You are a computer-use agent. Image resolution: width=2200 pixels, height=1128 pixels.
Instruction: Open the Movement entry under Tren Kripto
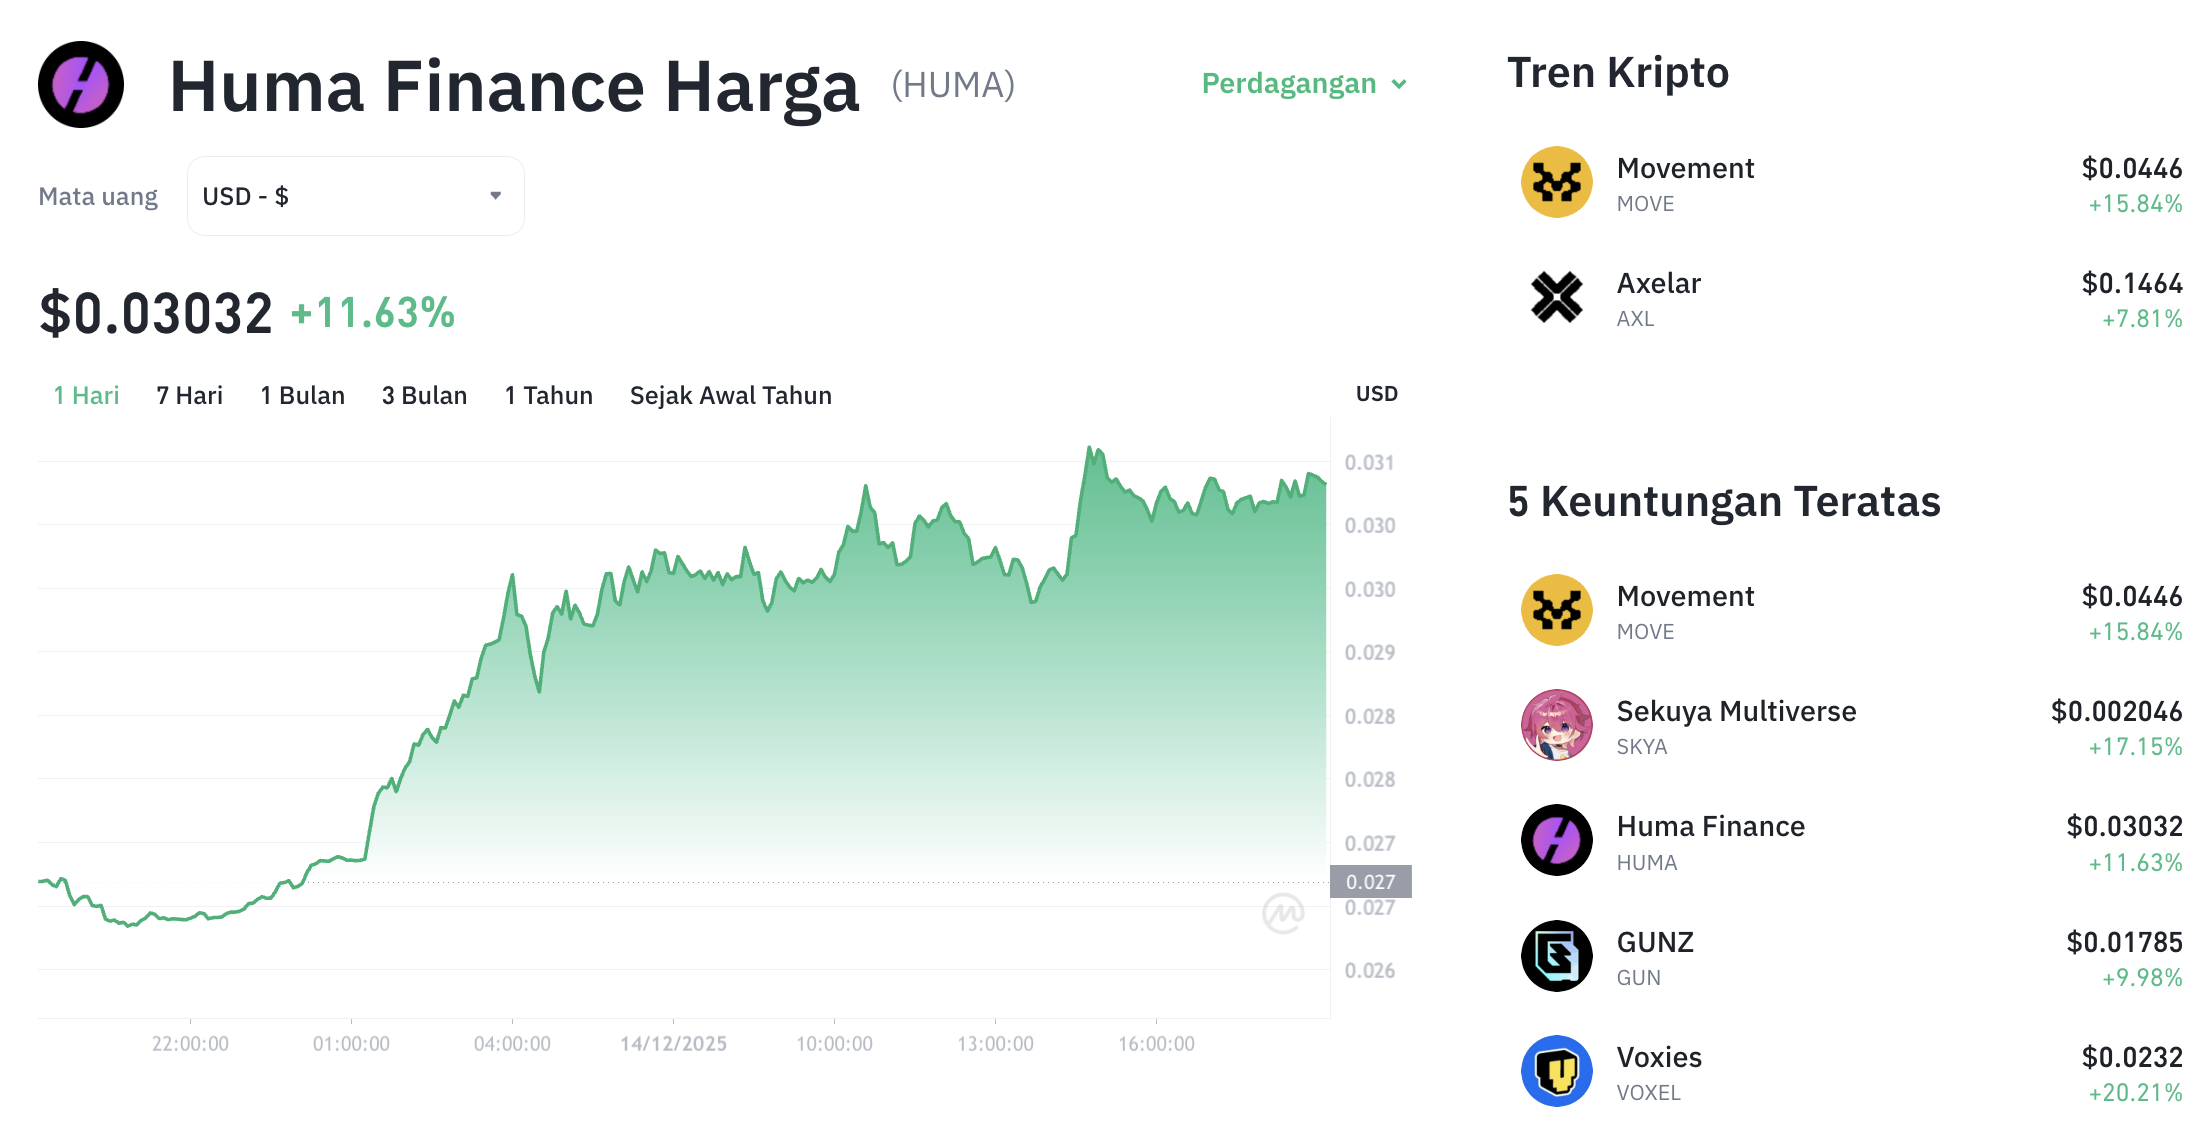click(1684, 168)
